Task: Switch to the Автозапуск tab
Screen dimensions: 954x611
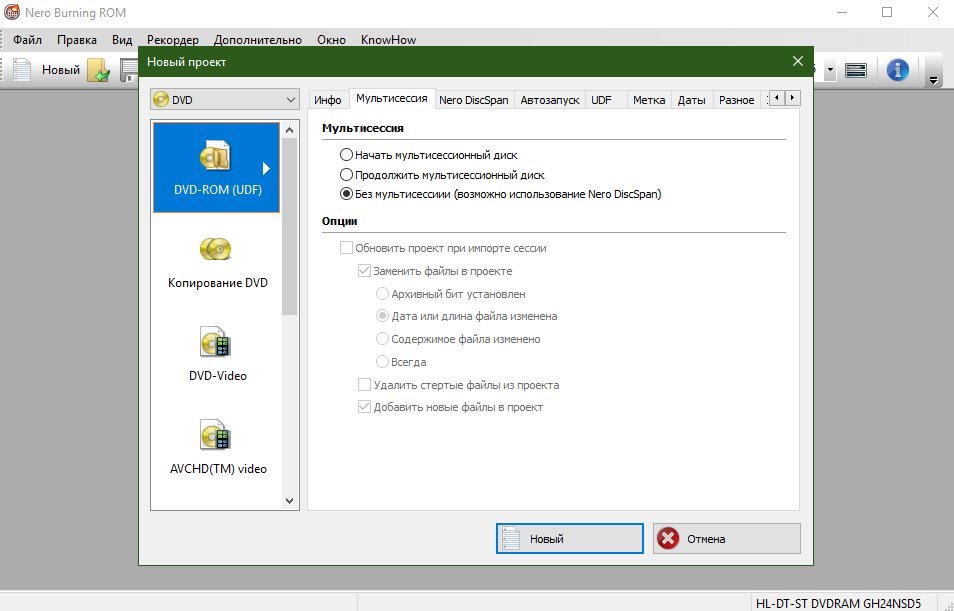Action: point(550,100)
